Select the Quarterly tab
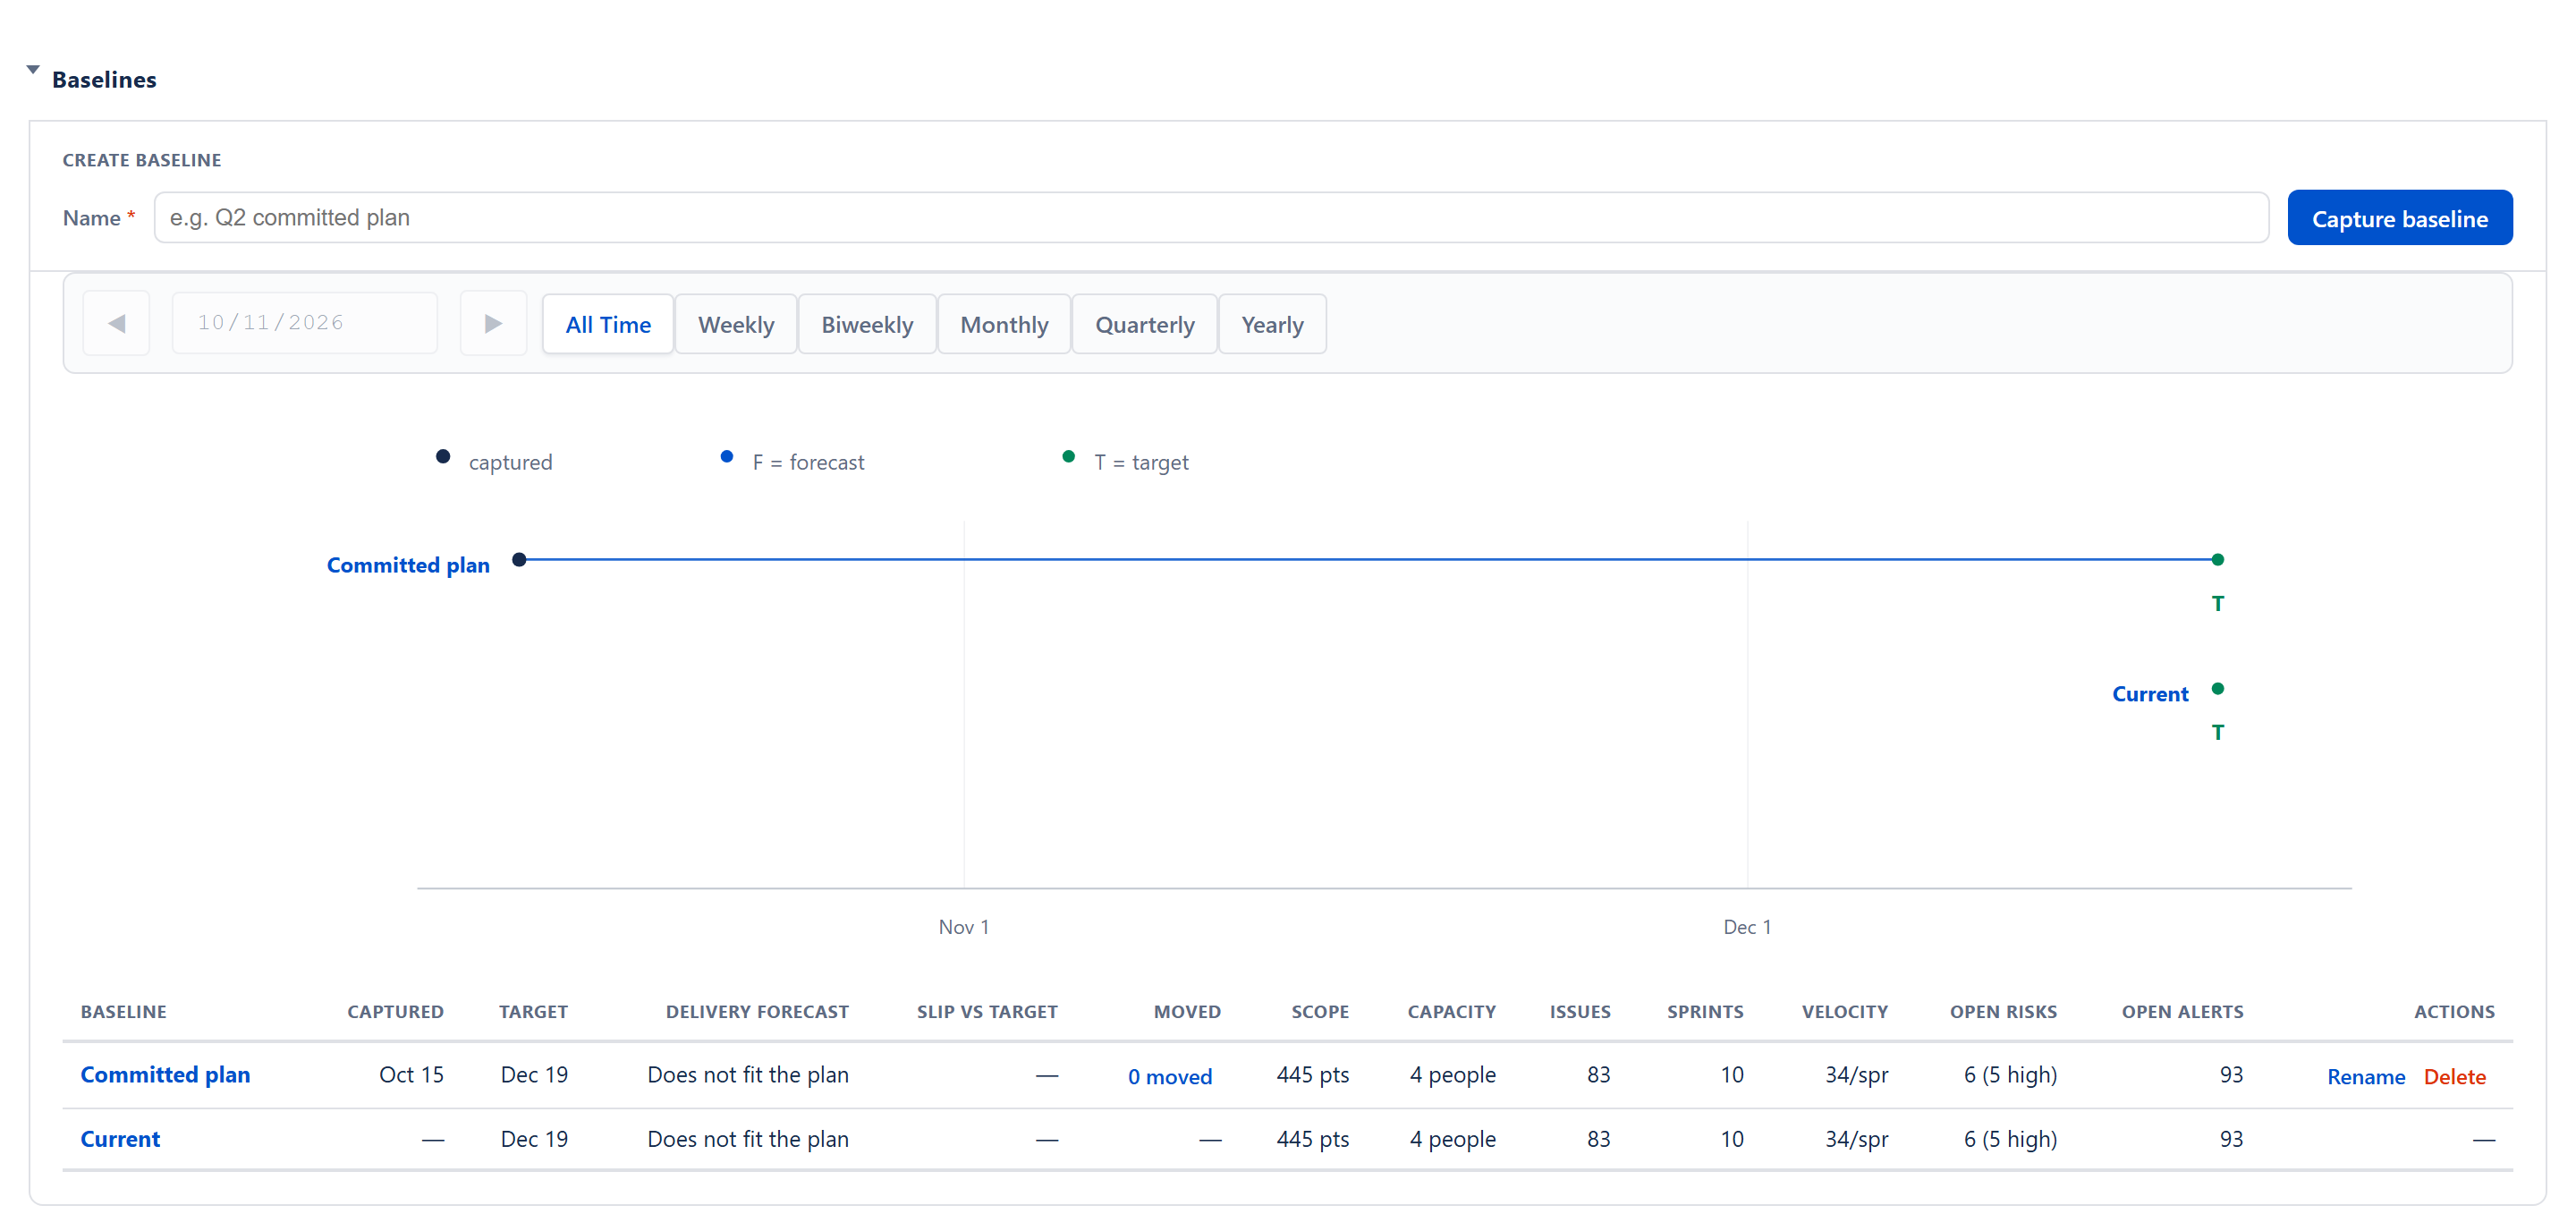 coord(1145,325)
